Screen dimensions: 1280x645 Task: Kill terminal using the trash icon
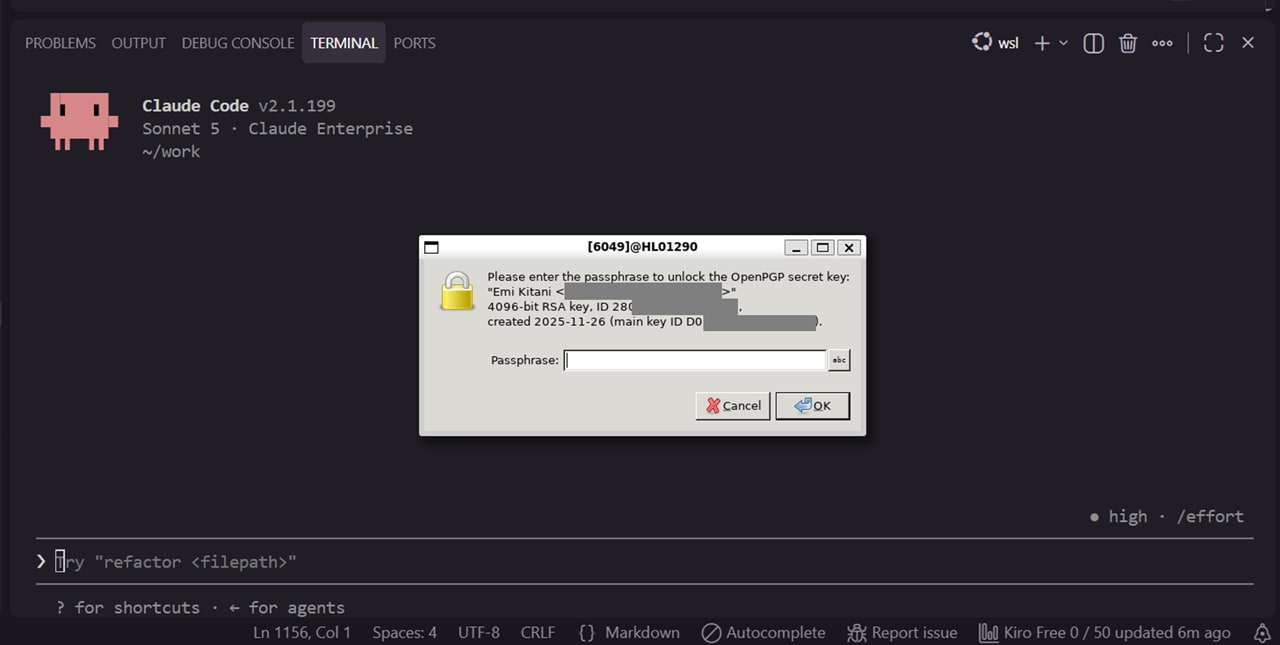pos(1128,43)
